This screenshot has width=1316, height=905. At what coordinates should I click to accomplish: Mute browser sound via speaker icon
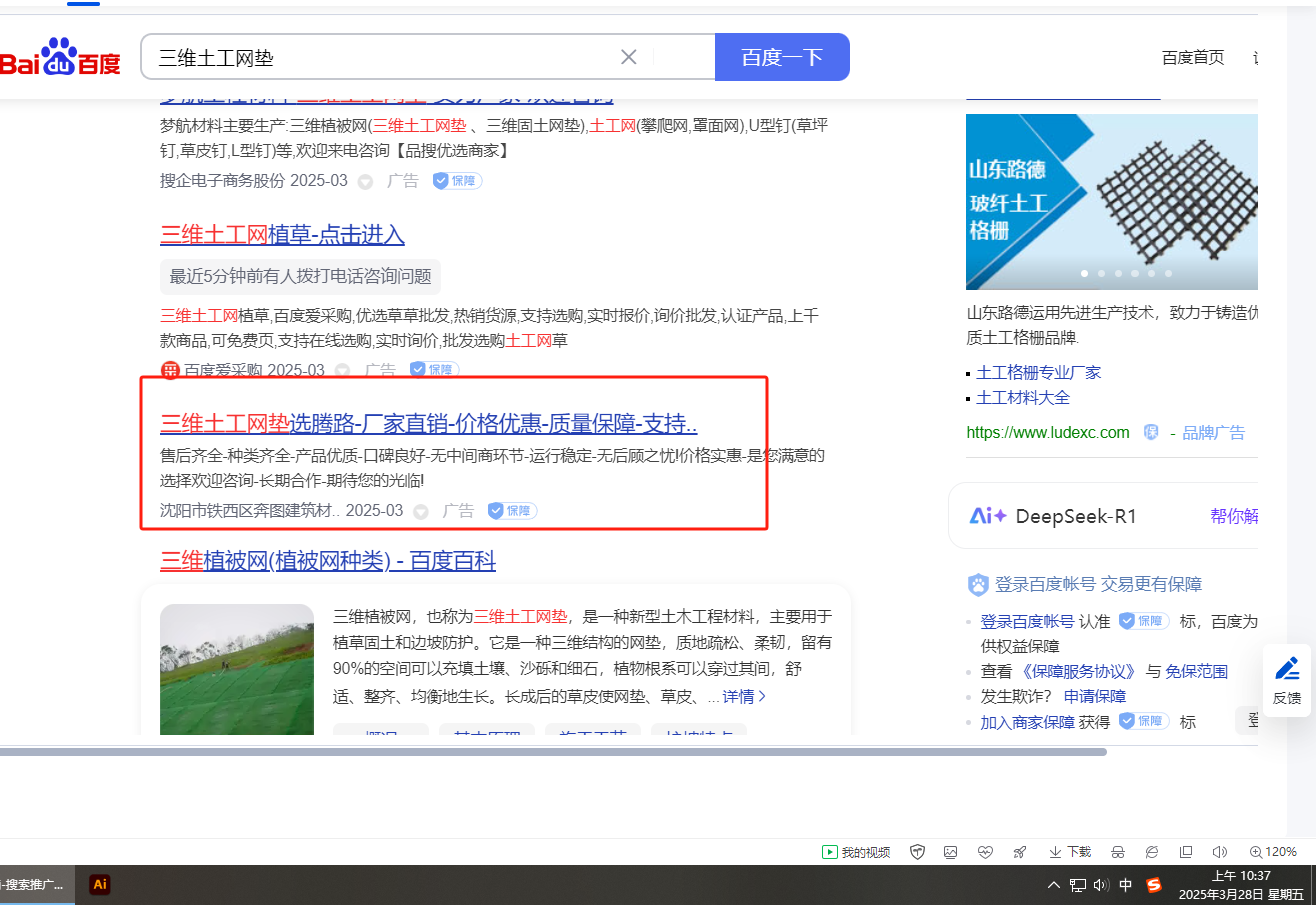coord(1219,852)
